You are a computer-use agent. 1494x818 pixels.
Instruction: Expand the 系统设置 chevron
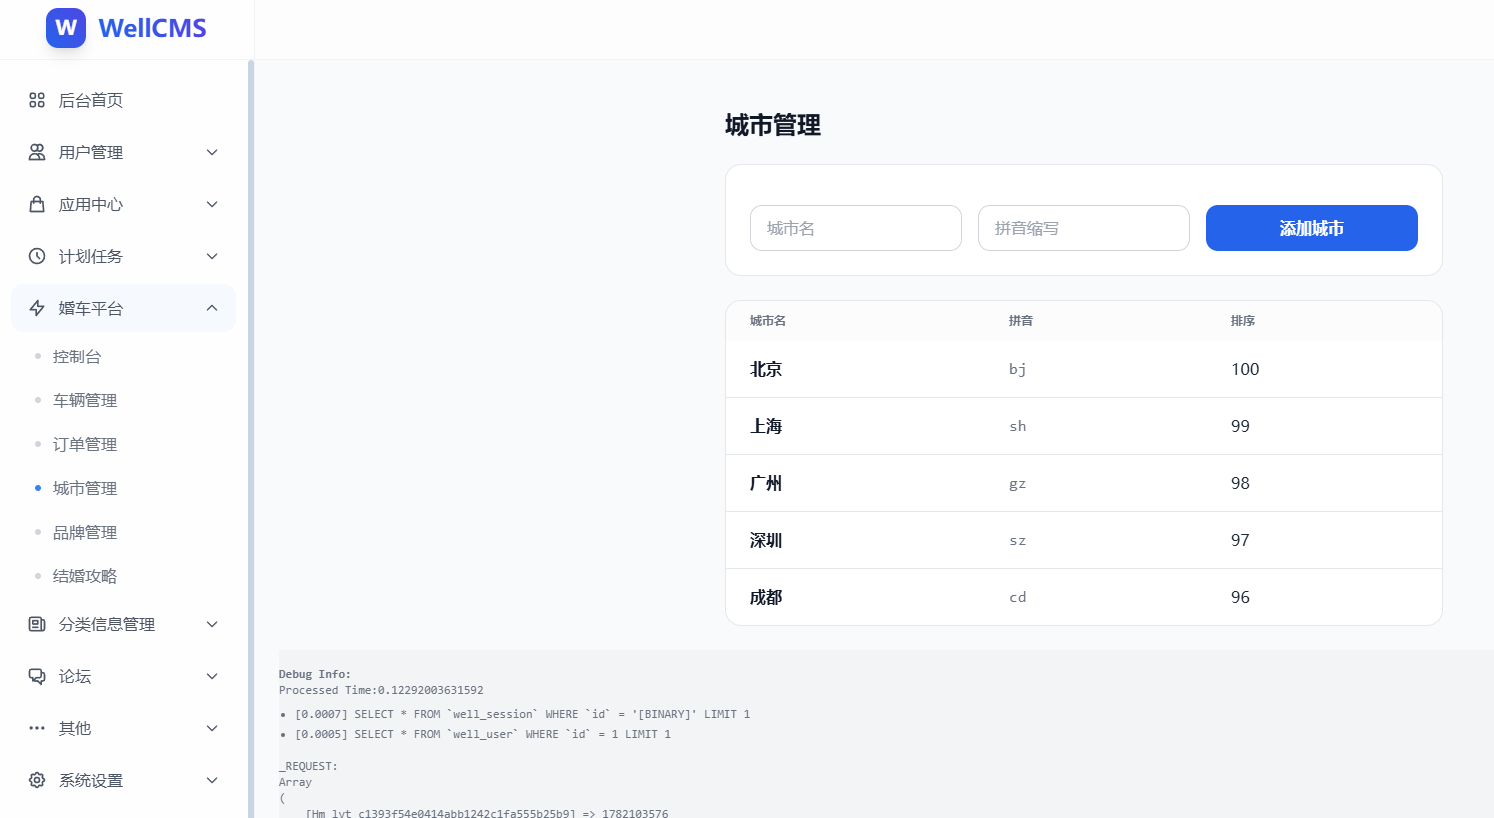[212, 780]
